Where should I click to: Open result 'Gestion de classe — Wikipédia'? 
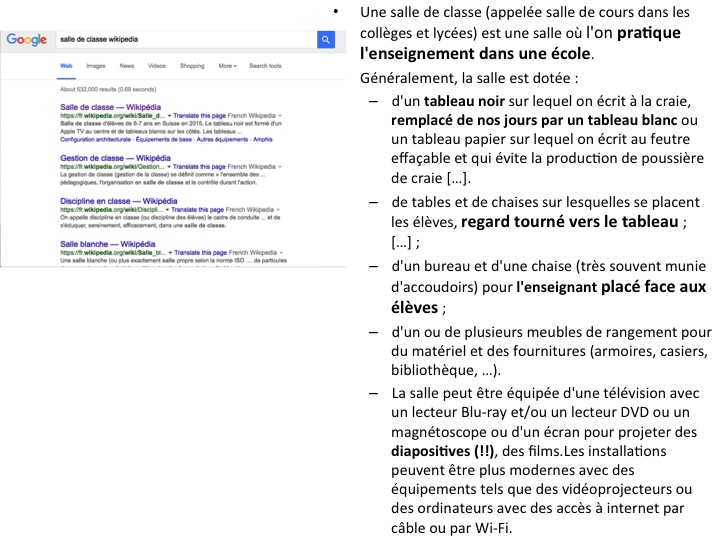click(115, 158)
